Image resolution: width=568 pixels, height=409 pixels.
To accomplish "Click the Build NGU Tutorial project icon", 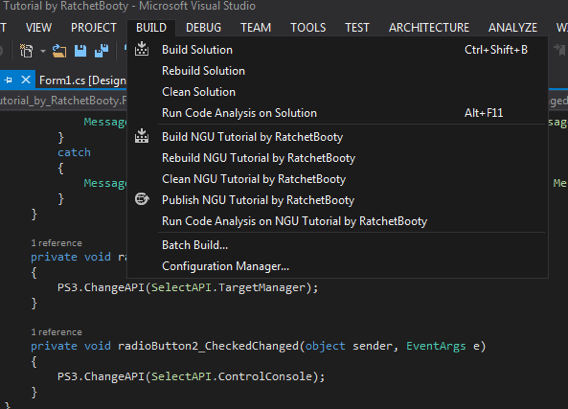I will pos(142,136).
